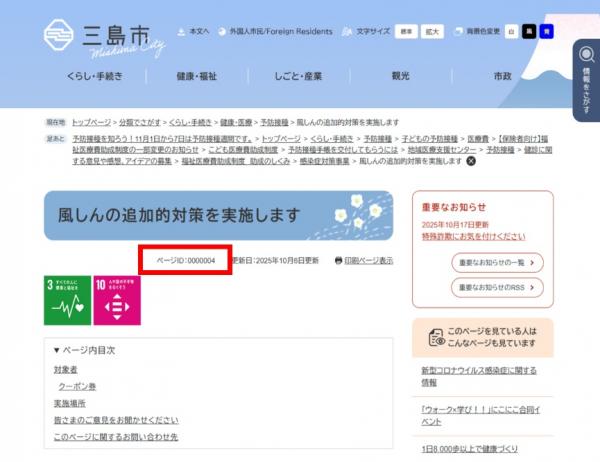Viewport: 600px width, 462px height.
Task: Set text size to 標準
Action: [x=406, y=31]
